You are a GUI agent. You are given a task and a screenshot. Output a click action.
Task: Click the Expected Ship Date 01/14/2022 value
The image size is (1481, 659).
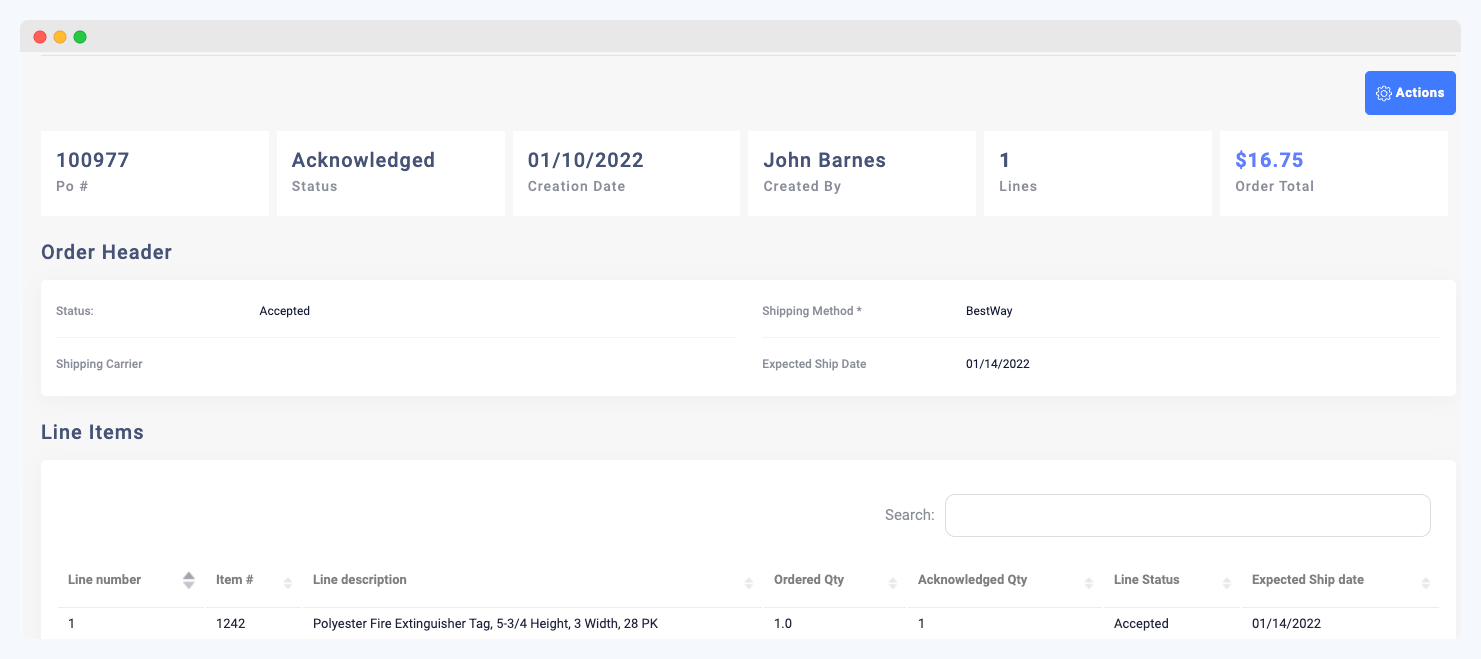click(x=997, y=364)
